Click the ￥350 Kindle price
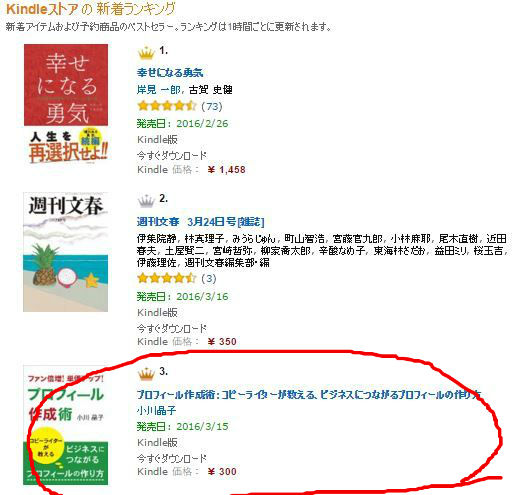Screen dimensions: 522x495 pos(222,341)
